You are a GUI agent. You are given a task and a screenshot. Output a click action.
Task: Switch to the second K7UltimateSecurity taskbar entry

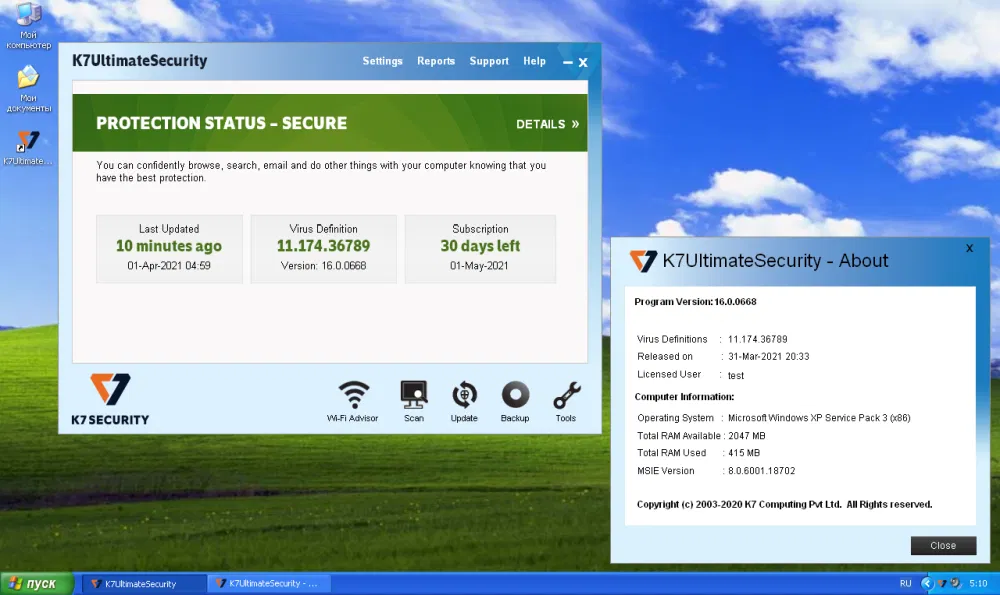[x=271, y=584]
